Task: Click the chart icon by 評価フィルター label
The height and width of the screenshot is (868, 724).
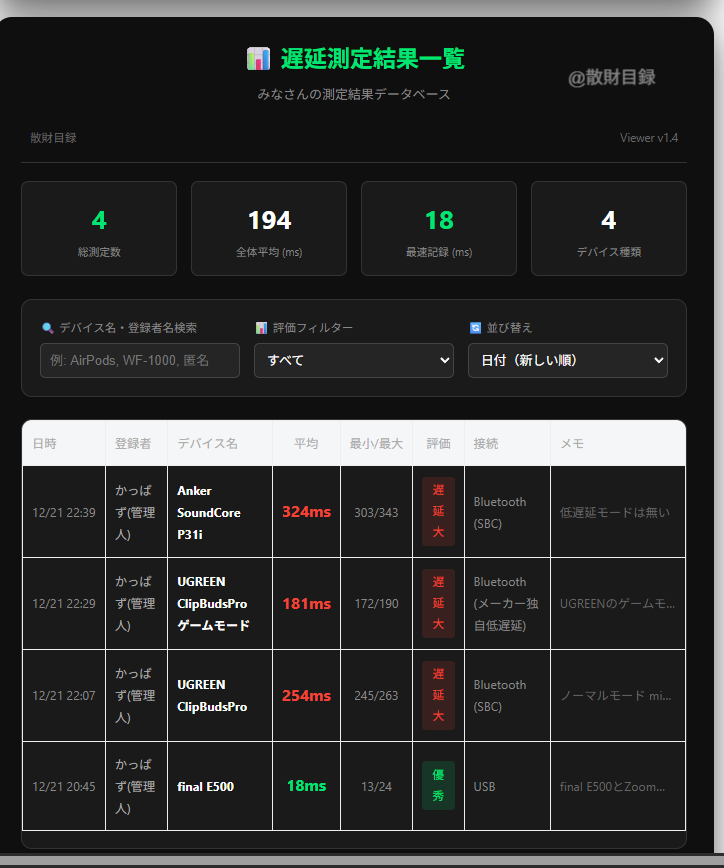Action: point(261,328)
